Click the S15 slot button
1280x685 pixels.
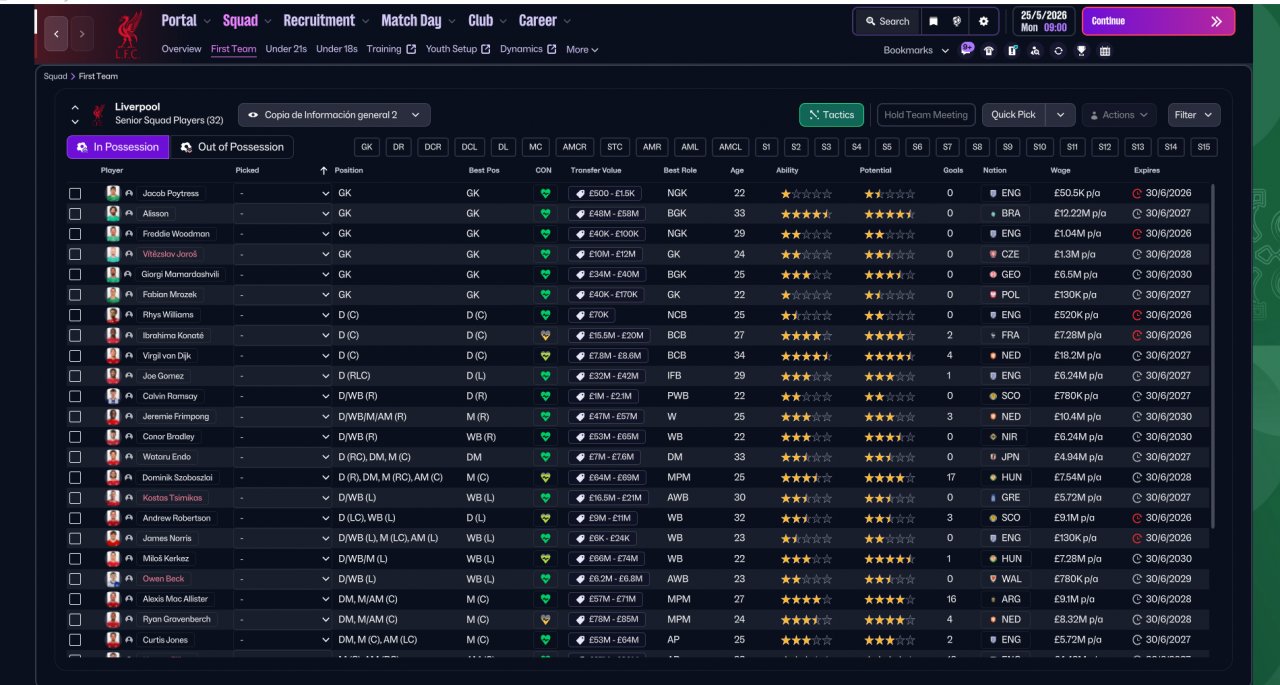(1203, 147)
